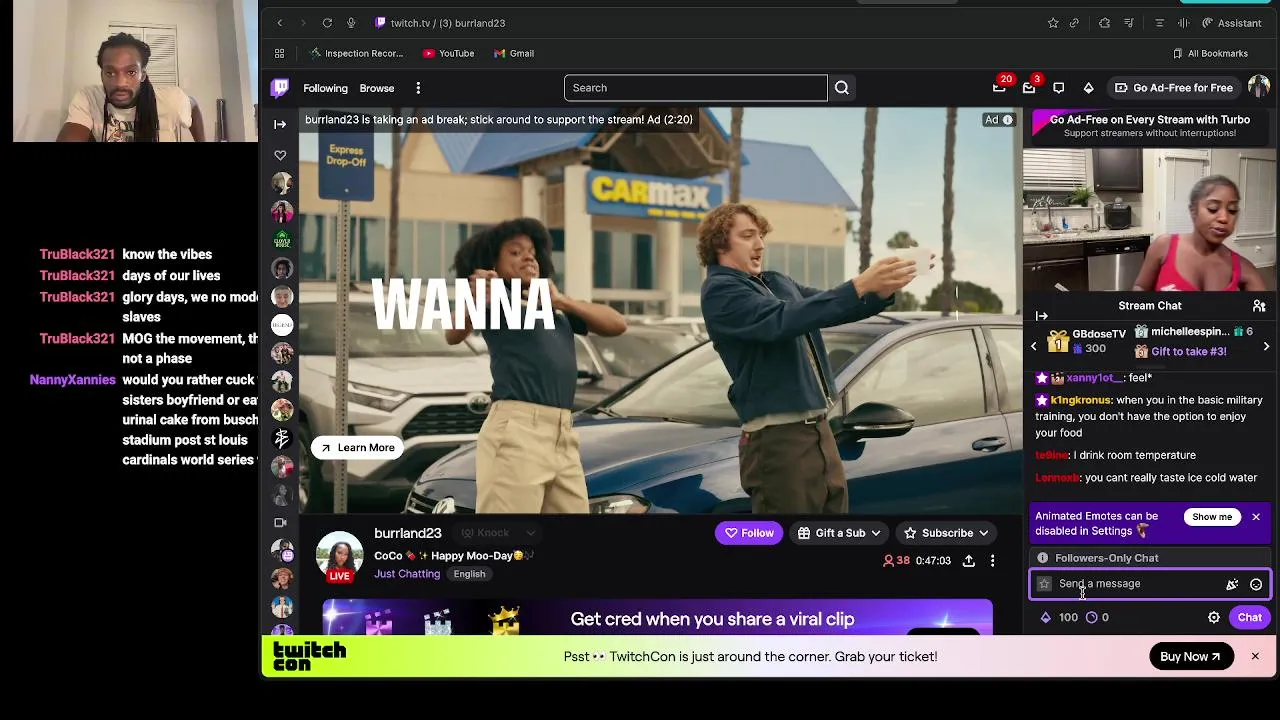Screen dimensions: 1280x720
Task: Click Buy Now TwitchCon button
Action: pos(1190,657)
